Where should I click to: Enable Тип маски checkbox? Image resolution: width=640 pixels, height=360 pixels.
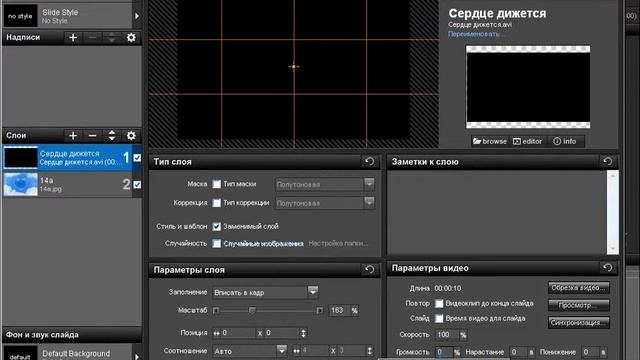point(217,184)
